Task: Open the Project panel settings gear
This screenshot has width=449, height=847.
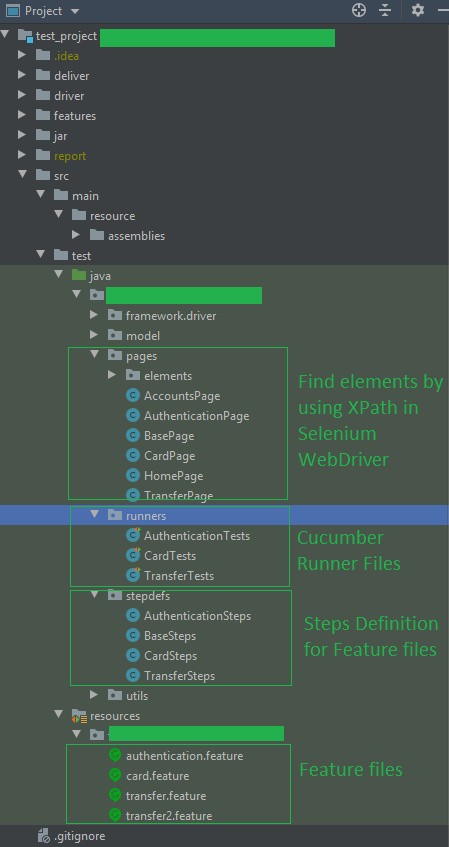Action: point(418,10)
